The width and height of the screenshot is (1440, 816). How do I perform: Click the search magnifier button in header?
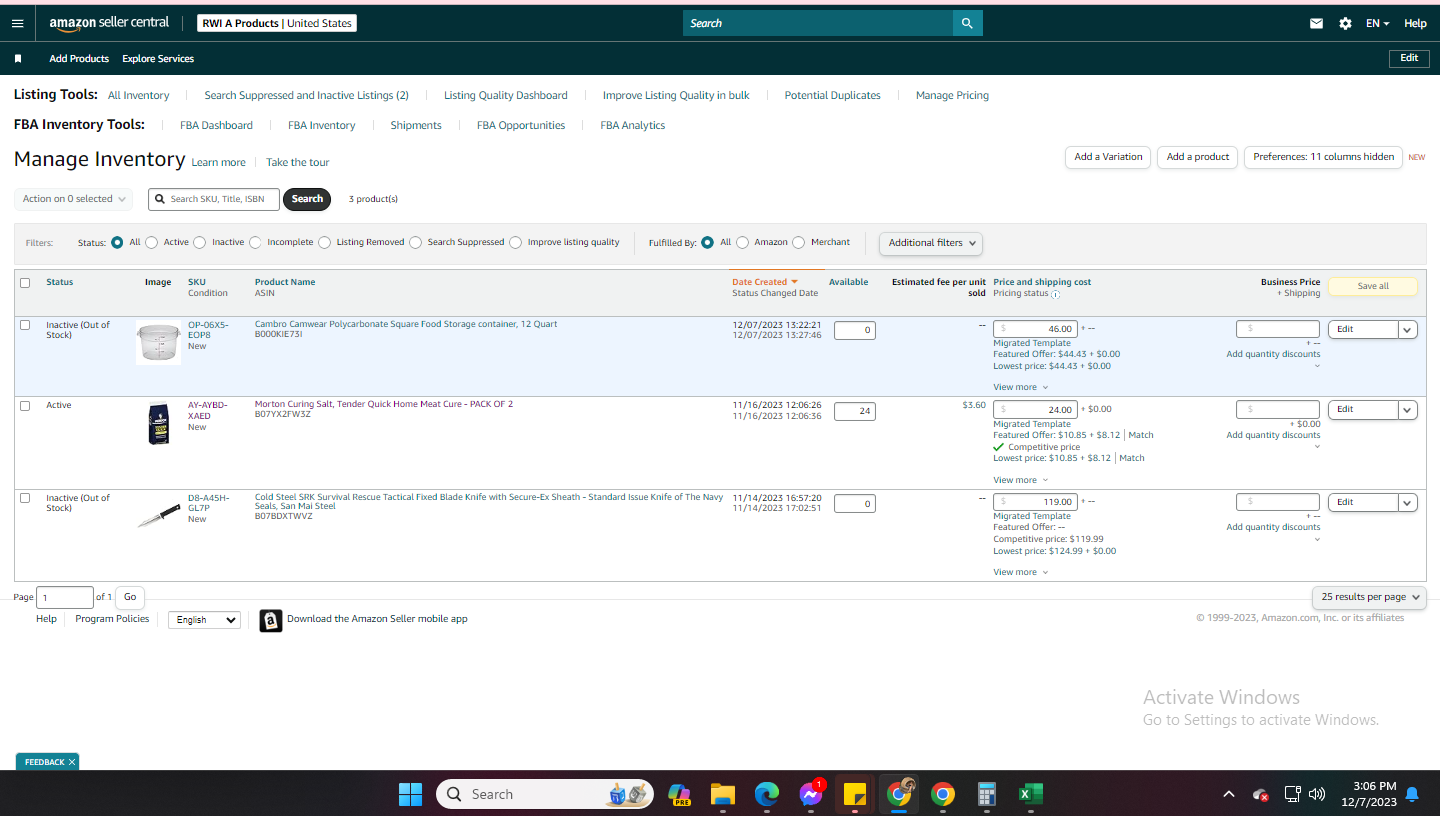pos(967,23)
